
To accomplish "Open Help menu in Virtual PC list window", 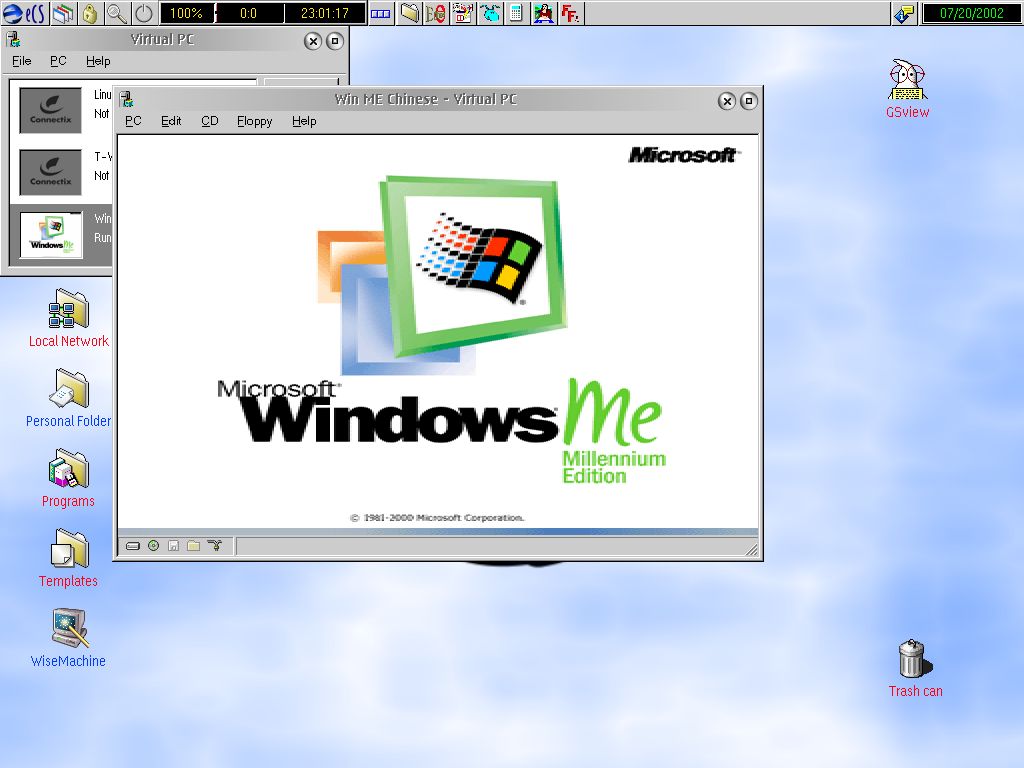I will [x=98, y=61].
